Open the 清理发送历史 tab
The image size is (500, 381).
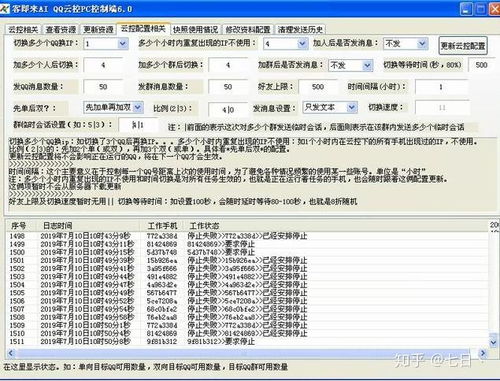pos(300,29)
